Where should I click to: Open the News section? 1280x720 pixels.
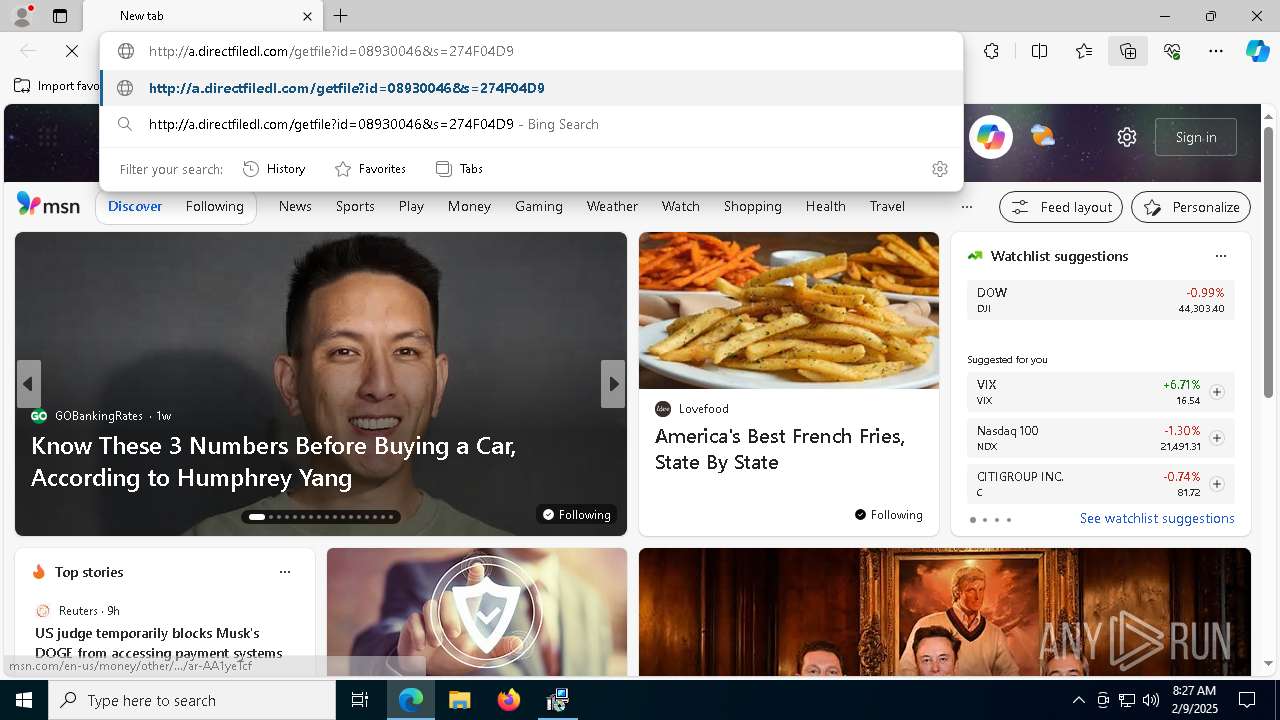pos(295,206)
